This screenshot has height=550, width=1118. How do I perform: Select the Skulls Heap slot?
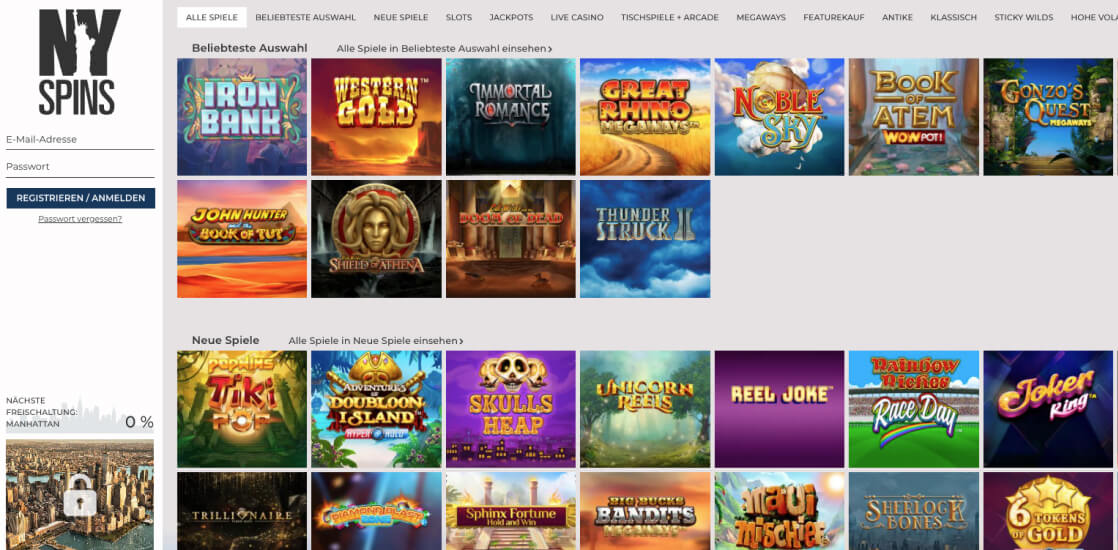click(x=511, y=409)
